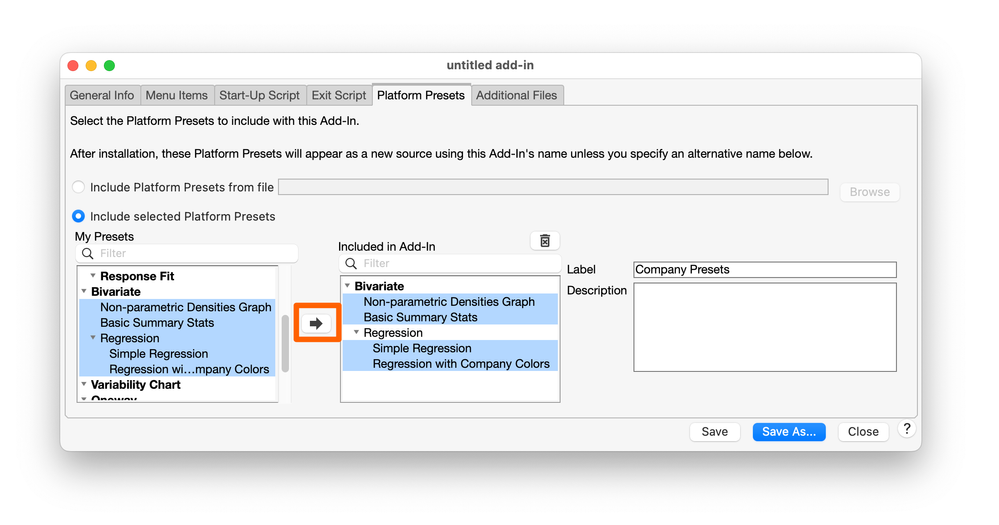The image size is (999, 525).
Task: Collapse Regression group in Included list
Action: point(356,332)
